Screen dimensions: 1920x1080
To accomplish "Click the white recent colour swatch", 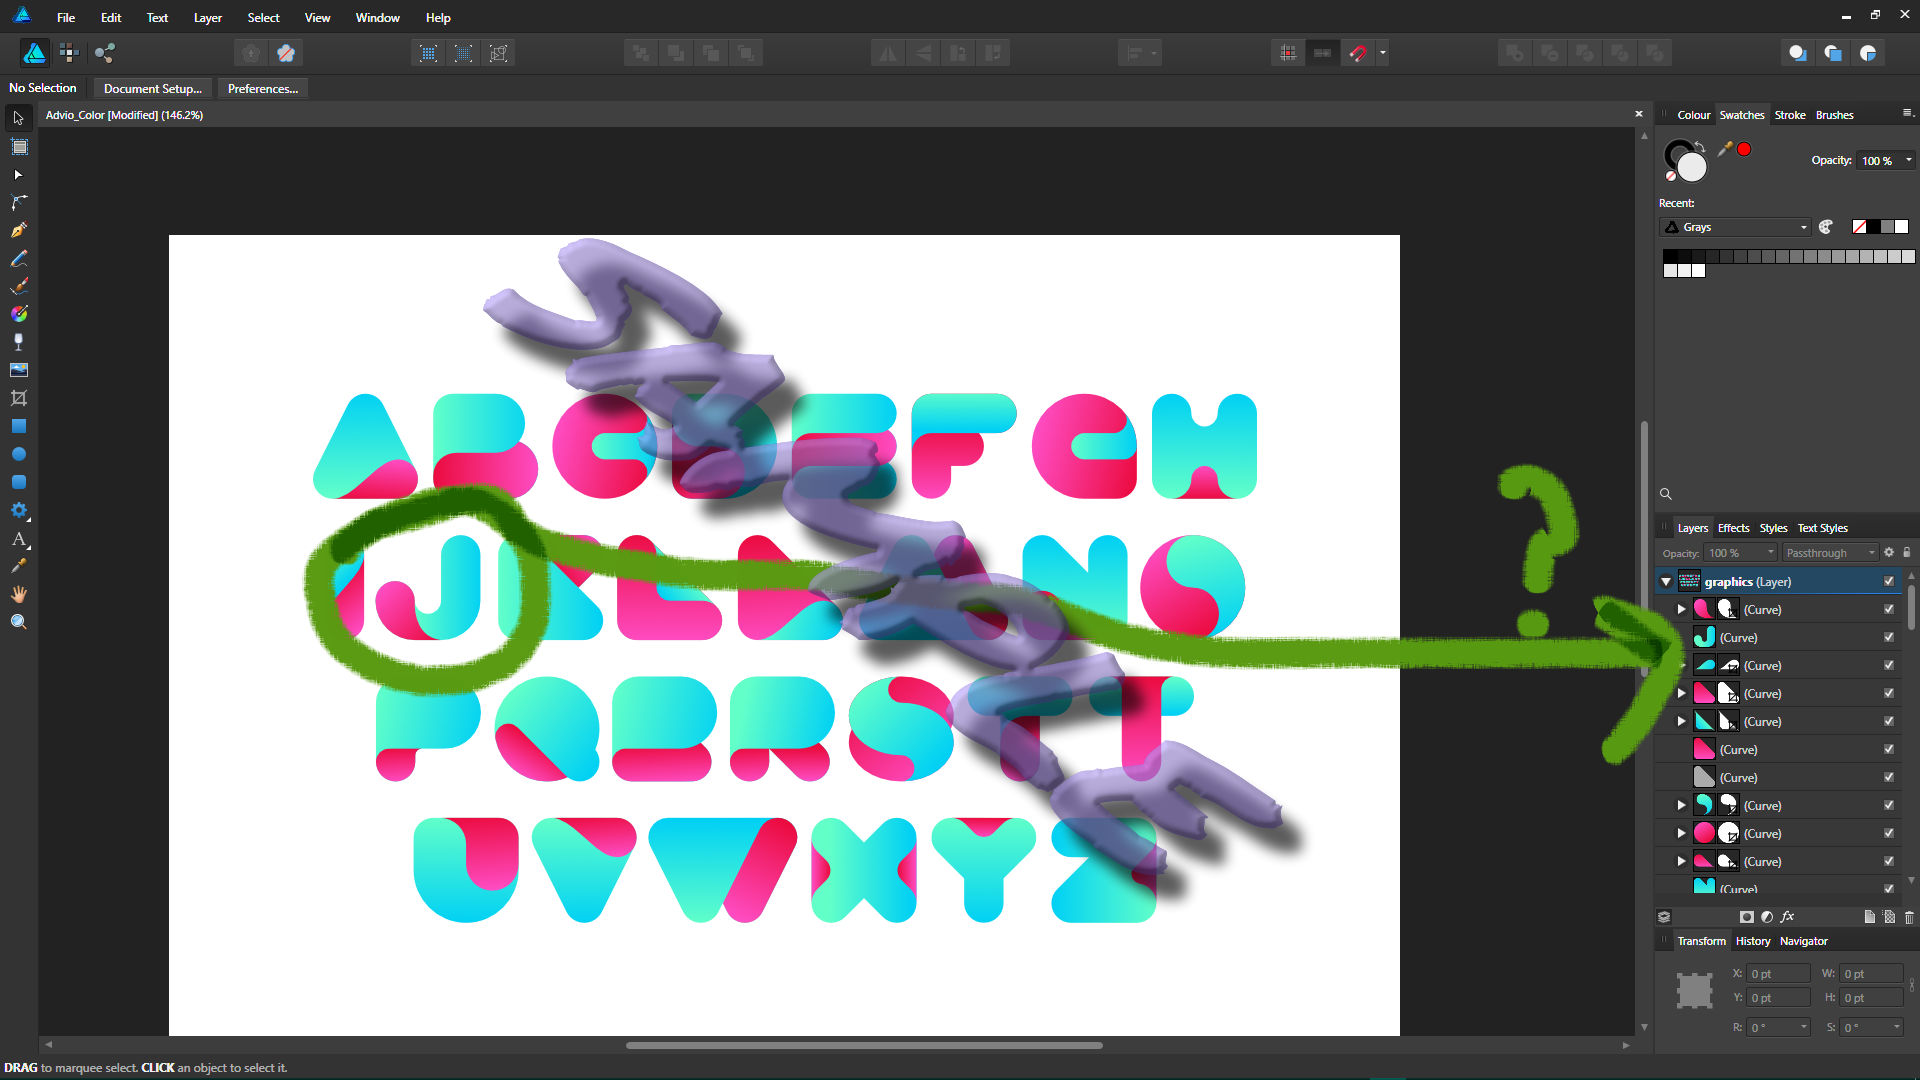I will pos(1901,227).
